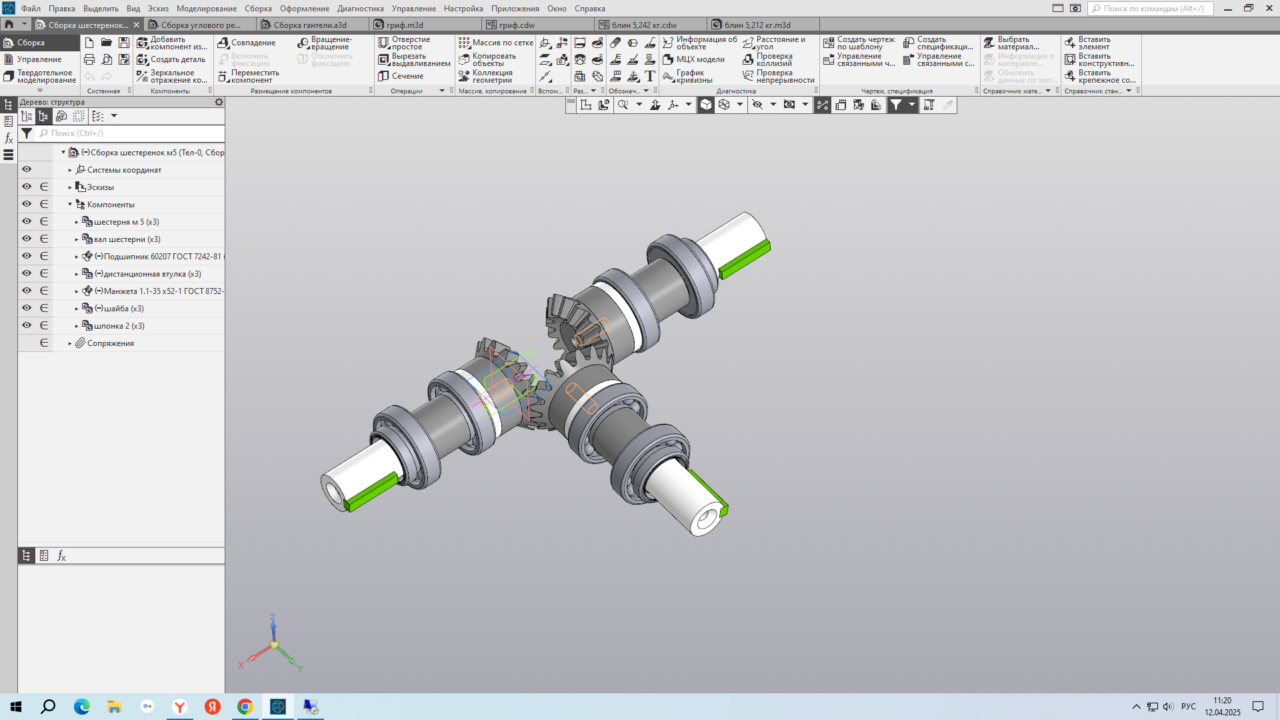Screen dimensions: 1280x720
Task: Click the New document icon in Системная group
Action: click(x=90, y=43)
